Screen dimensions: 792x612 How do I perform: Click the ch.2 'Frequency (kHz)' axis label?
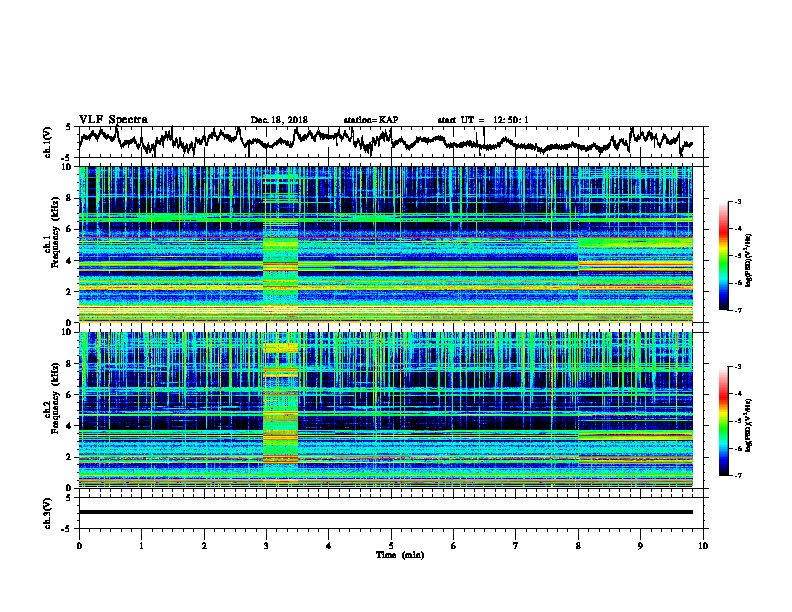click(55, 398)
